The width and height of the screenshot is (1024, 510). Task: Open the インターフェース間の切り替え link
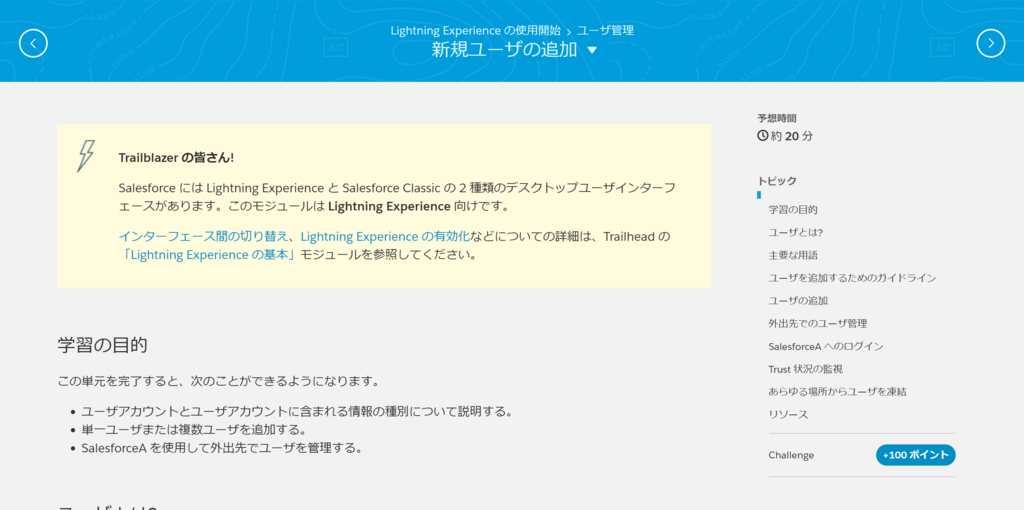(204, 236)
